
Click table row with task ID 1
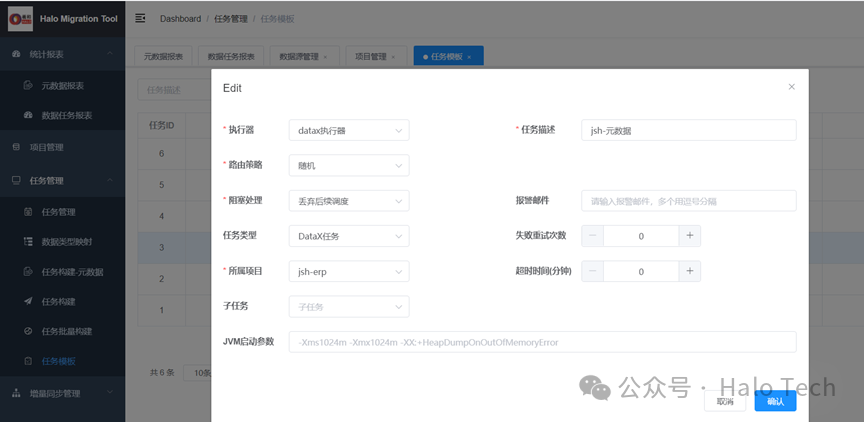(161, 310)
